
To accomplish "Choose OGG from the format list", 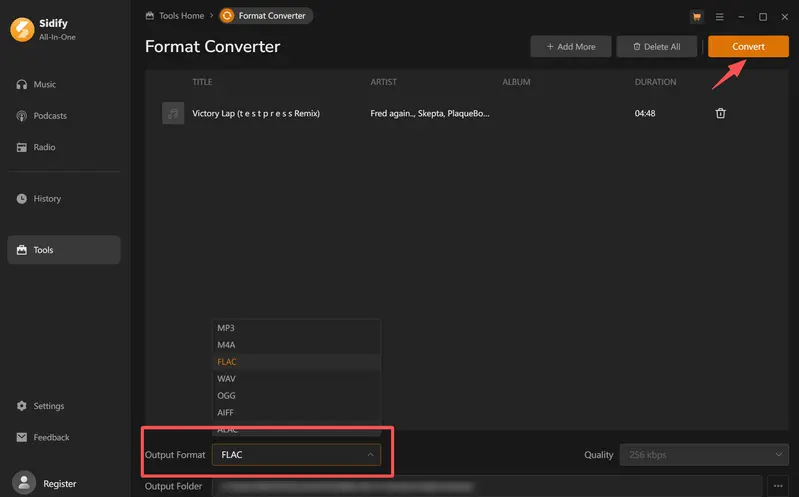I will pyautogui.click(x=296, y=396).
